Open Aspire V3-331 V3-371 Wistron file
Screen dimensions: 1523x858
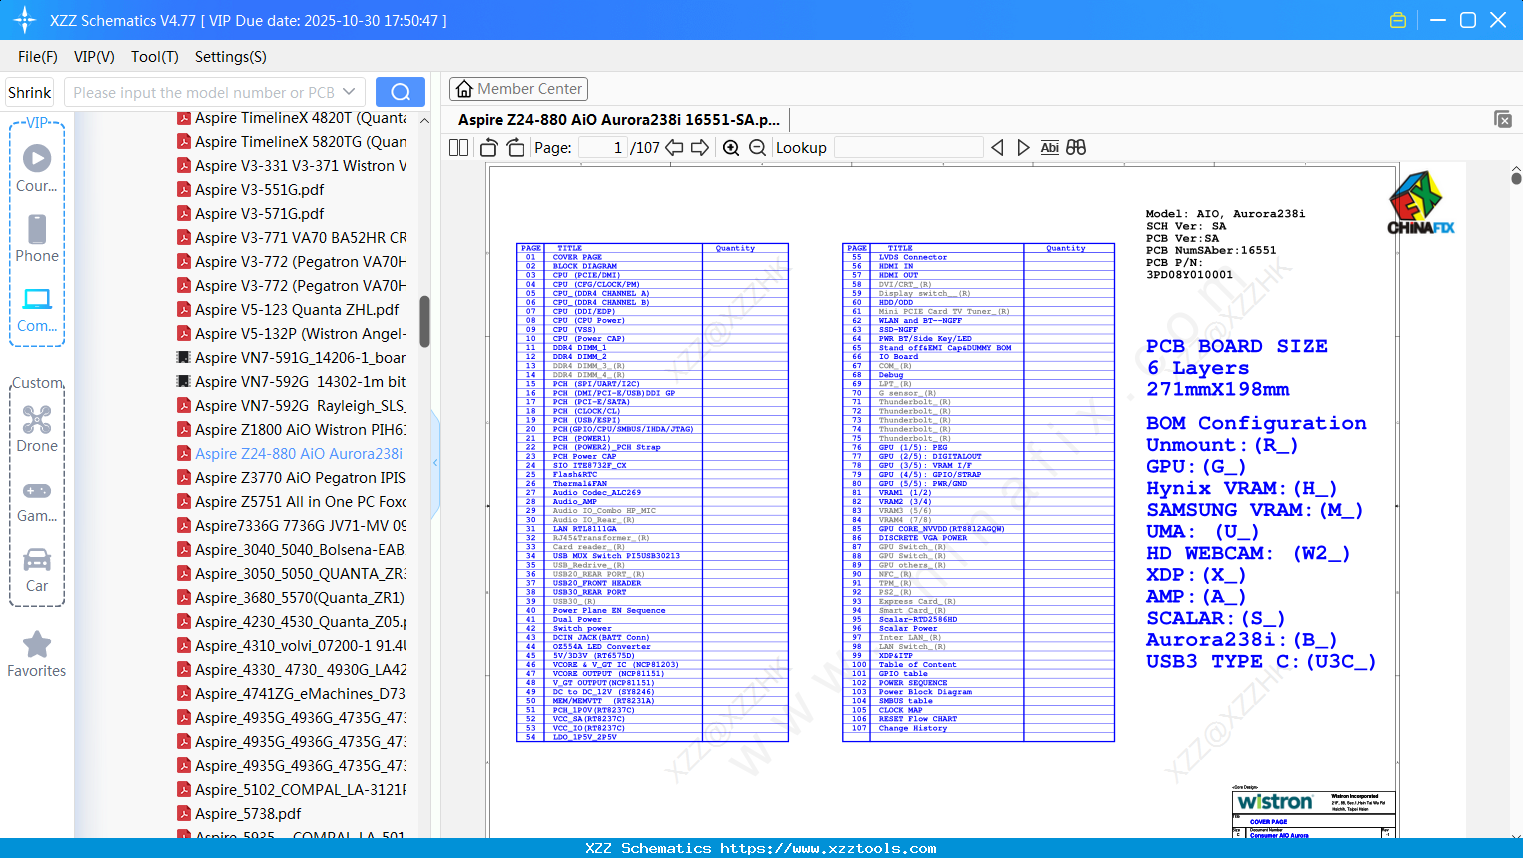click(300, 166)
